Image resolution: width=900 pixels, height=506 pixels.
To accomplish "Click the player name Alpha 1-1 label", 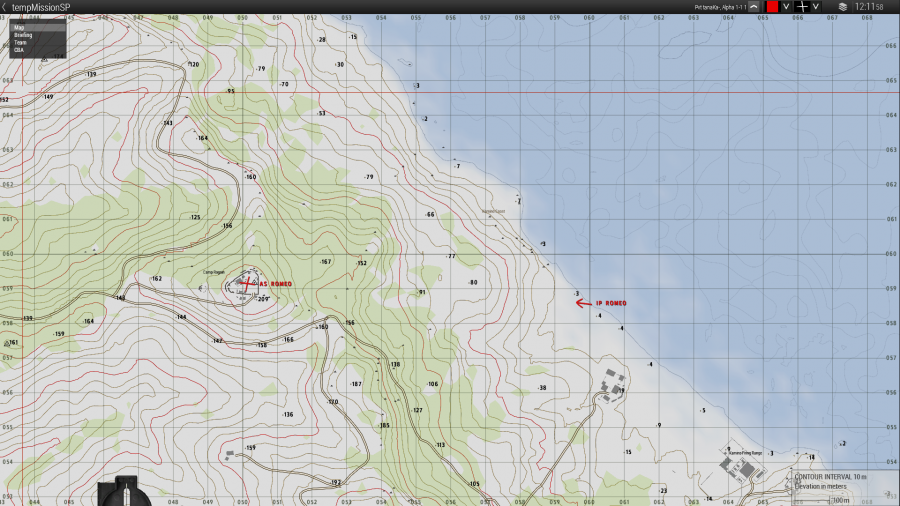I will click(718, 7).
